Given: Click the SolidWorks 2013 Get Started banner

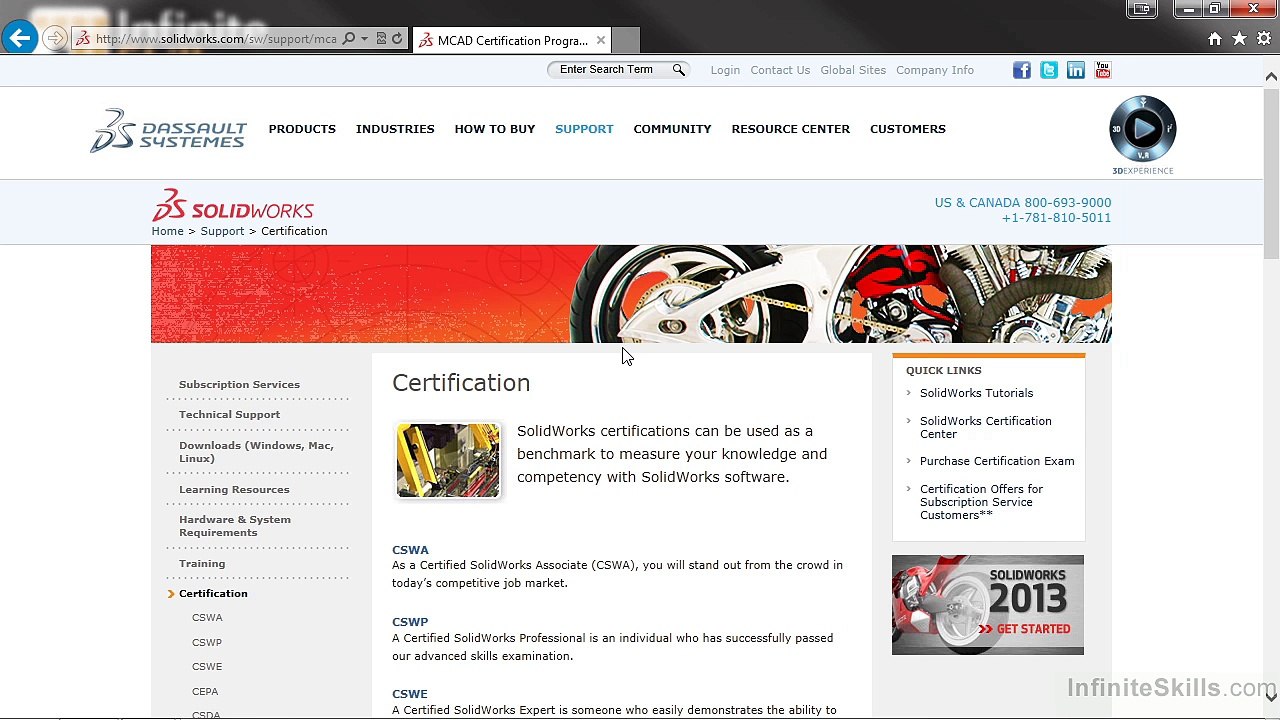Looking at the screenshot, I should [988, 605].
